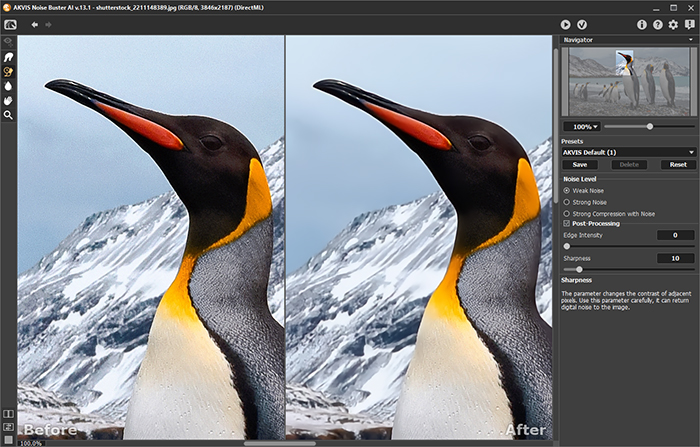Image resolution: width=700 pixels, height=447 pixels.
Task: Toggle the Post-Processing checkbox
Action: coord(568,224)
